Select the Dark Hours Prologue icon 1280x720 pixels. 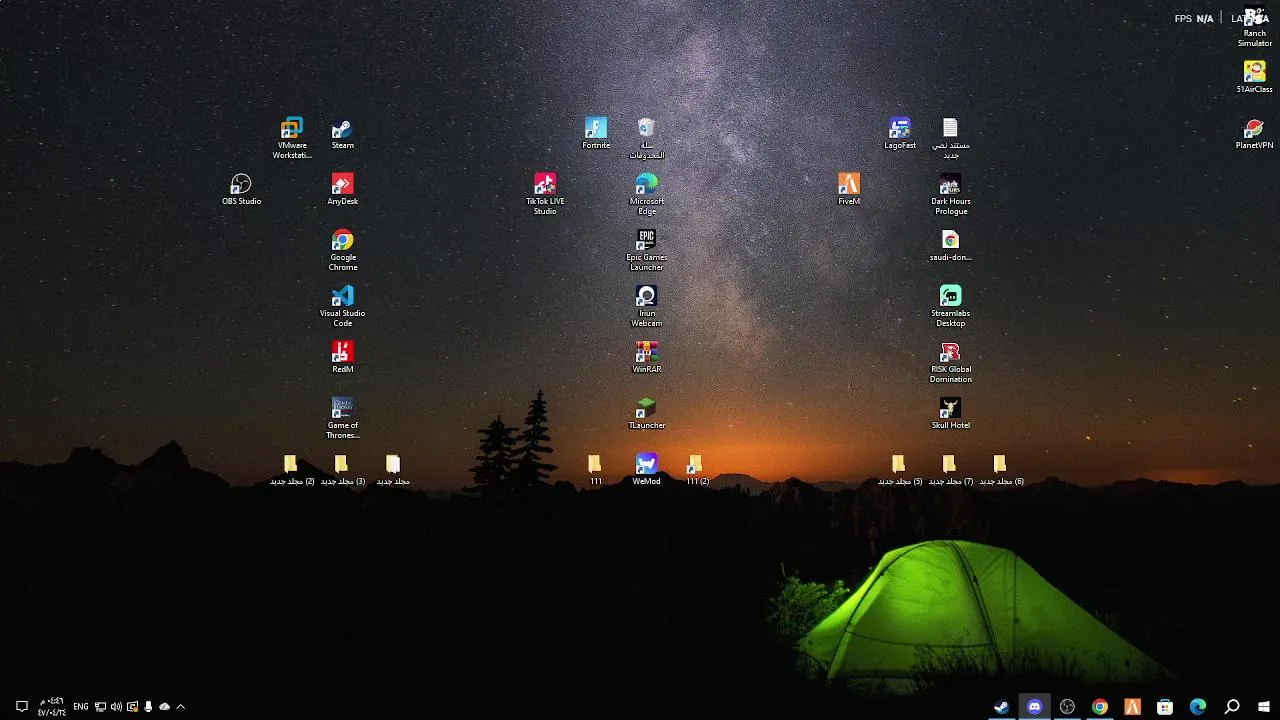click(x=950, y=194)
